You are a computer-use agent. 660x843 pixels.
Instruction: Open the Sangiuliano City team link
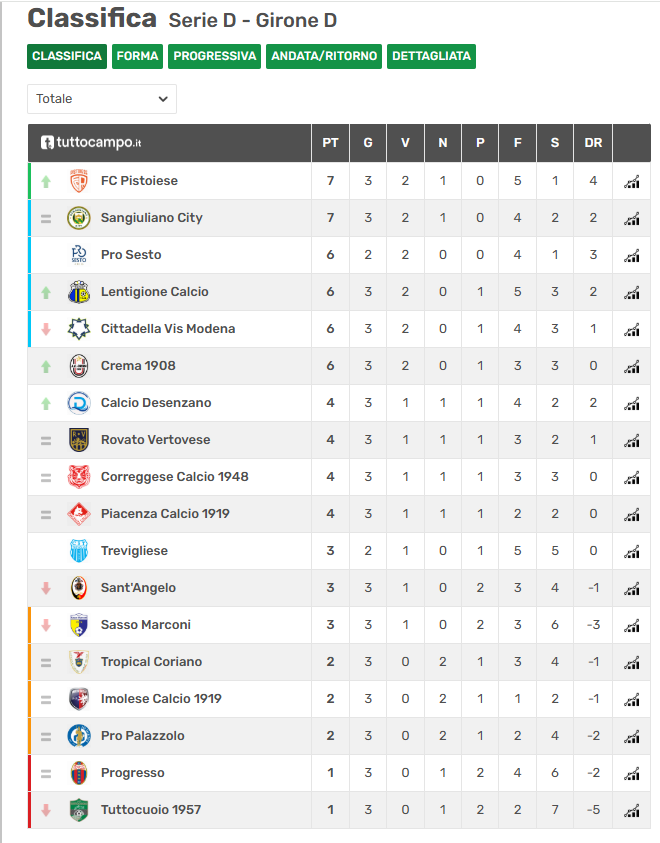point(152,218)
